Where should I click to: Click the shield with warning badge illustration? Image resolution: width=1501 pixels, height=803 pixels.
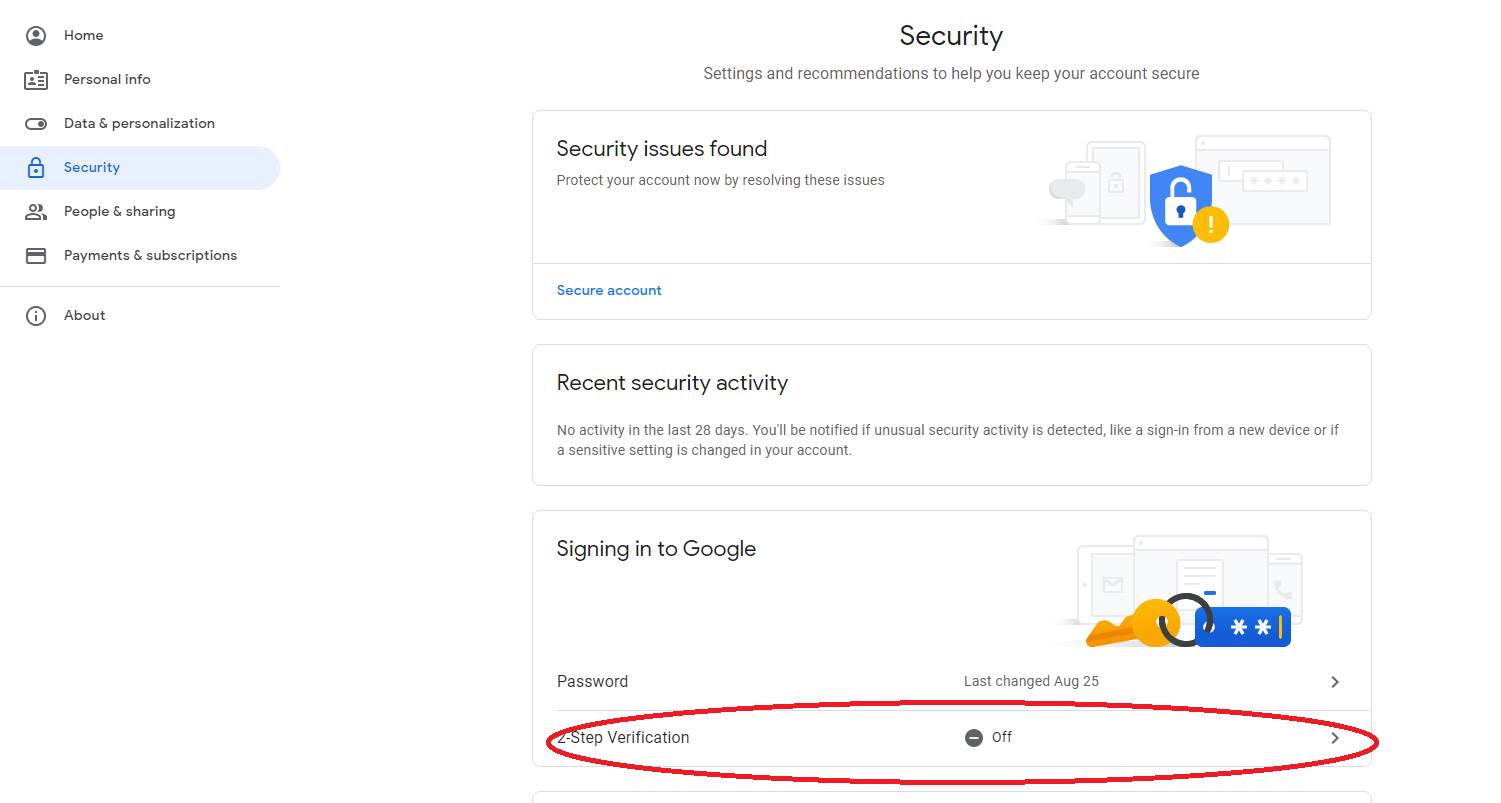(1187, 207)
